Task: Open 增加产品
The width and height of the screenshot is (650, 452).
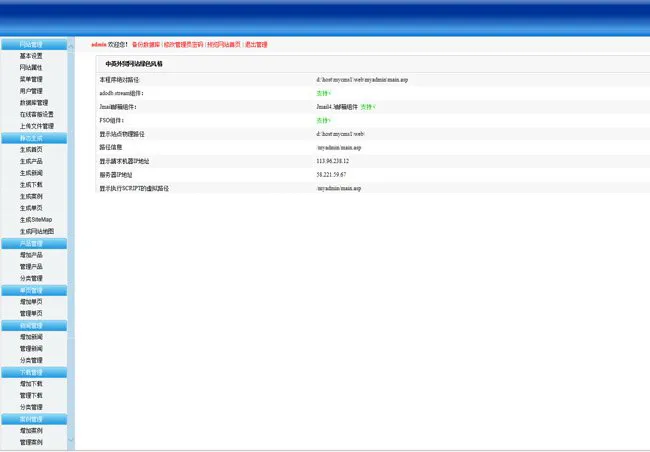Action: [x=31, y=255]
